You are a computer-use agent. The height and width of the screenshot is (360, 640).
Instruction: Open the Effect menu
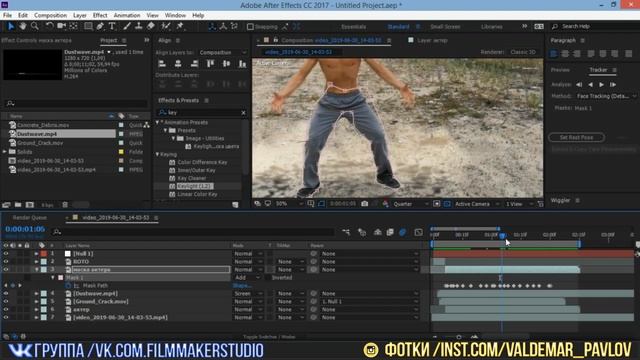coord(100,16)
